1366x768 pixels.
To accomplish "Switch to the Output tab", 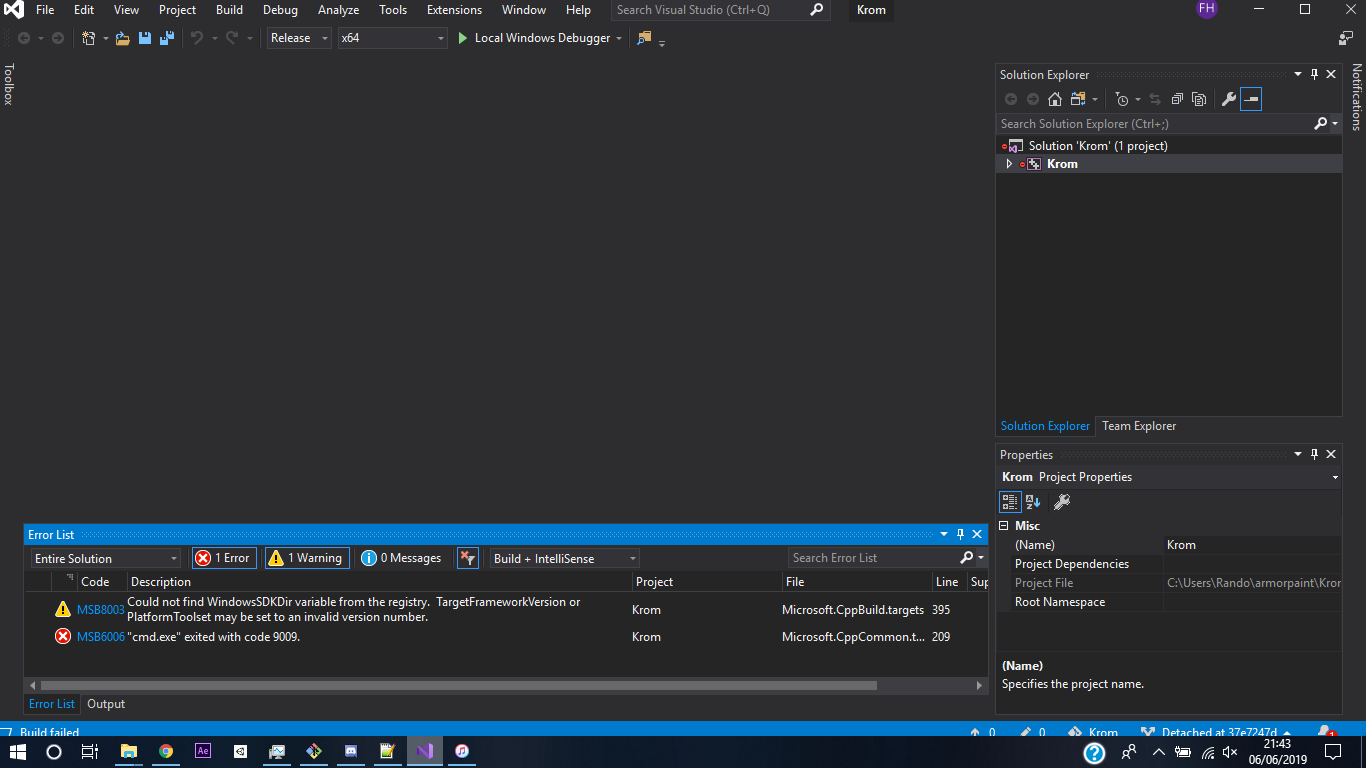I will [105, 703].
